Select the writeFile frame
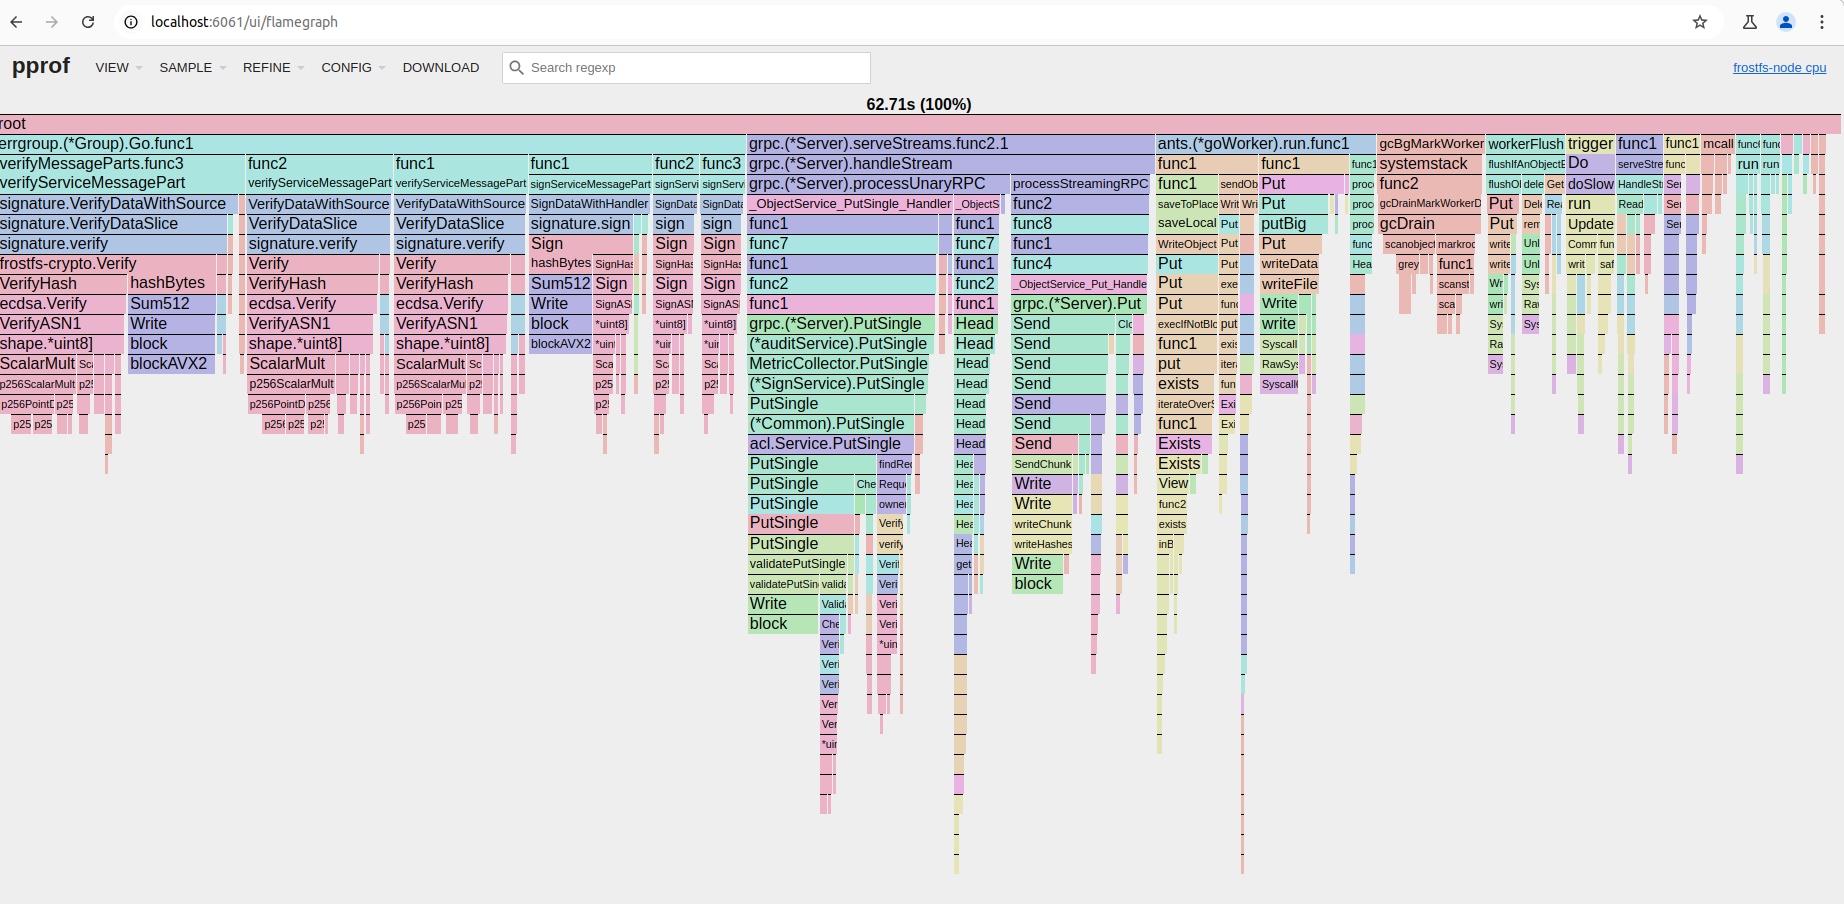This screenshot has width=1844, height=904. 1289,284
